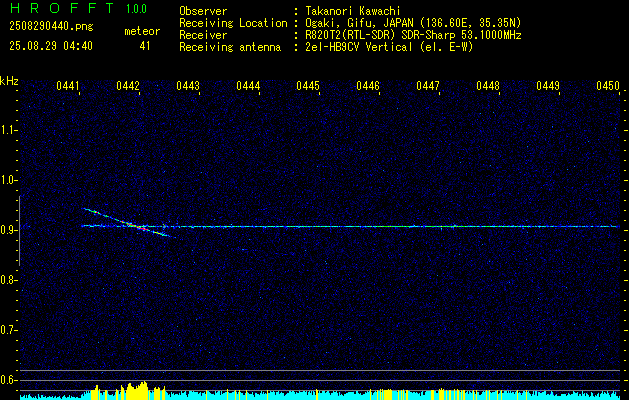Click the meteor count 41

144,46
